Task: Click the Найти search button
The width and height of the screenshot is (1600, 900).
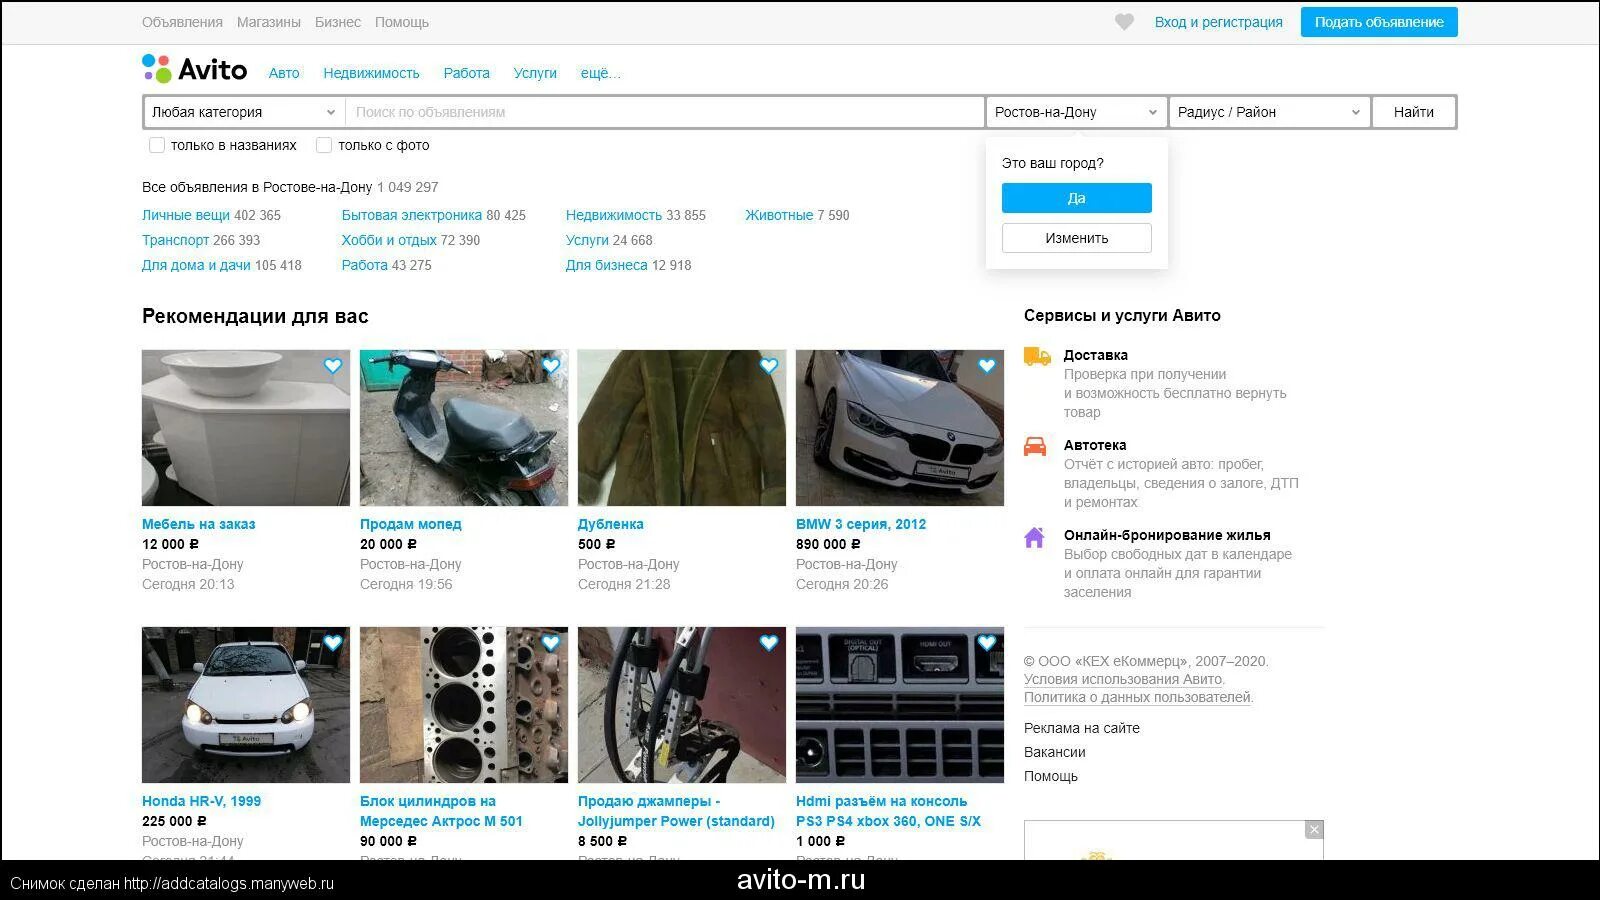Action: point(1414,112)
